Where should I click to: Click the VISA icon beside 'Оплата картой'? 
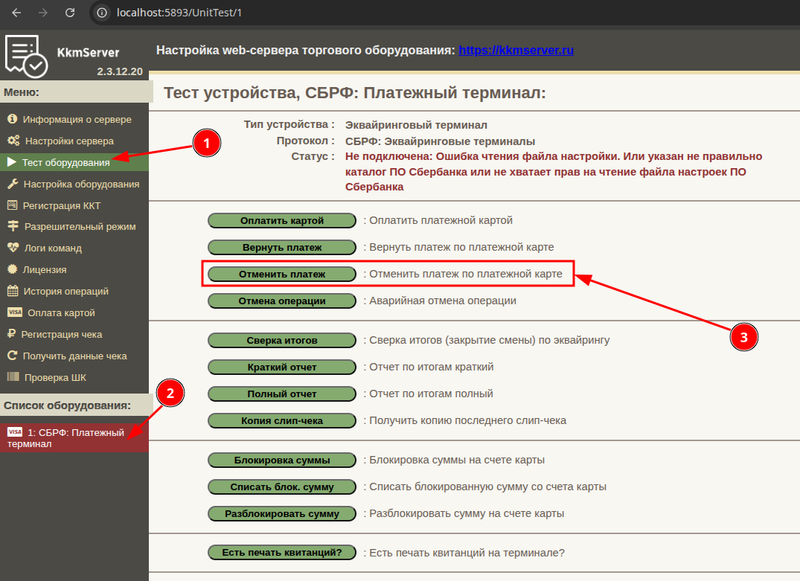[x=14, y=313]
